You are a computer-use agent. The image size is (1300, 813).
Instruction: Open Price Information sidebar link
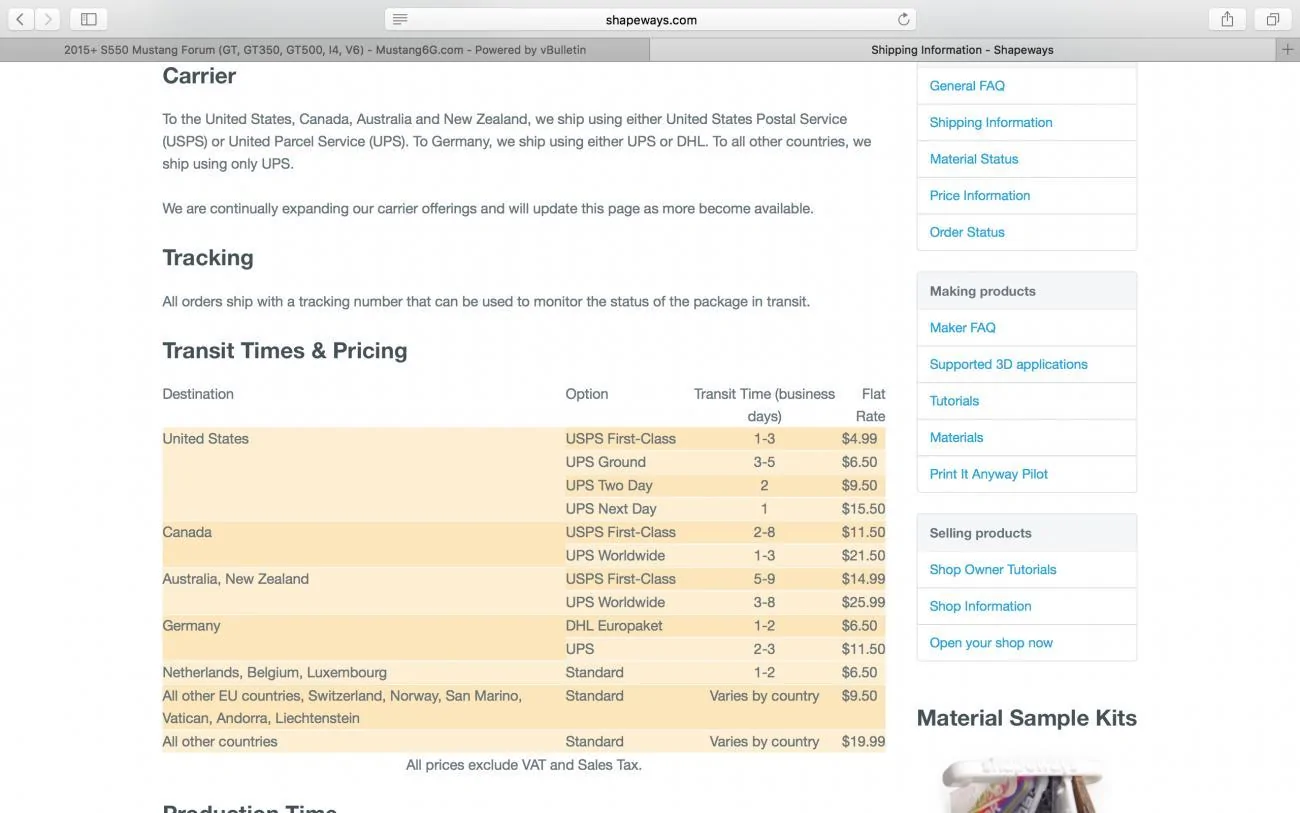(980, 195)
